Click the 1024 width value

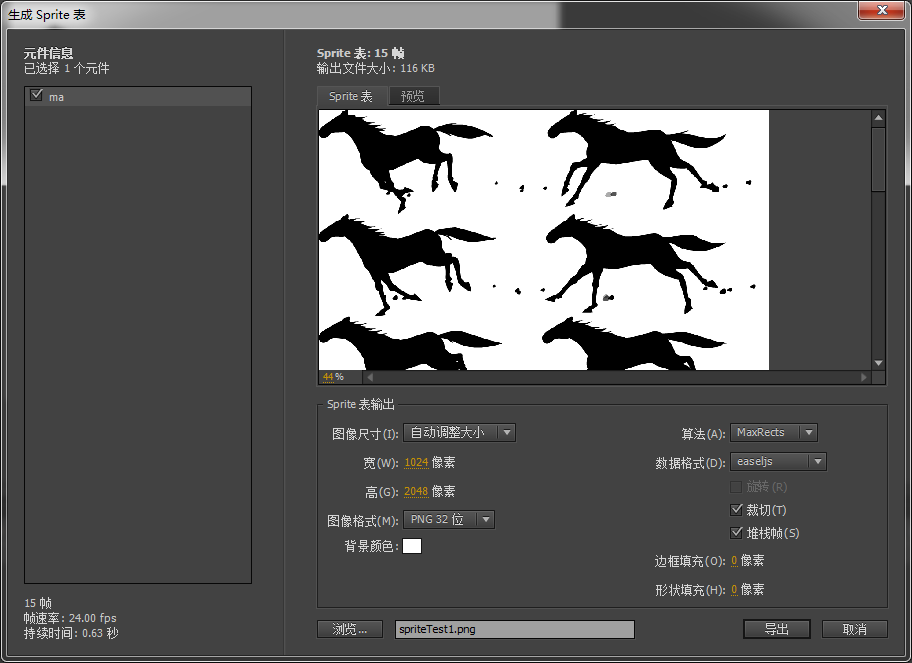tap(416, 462)
